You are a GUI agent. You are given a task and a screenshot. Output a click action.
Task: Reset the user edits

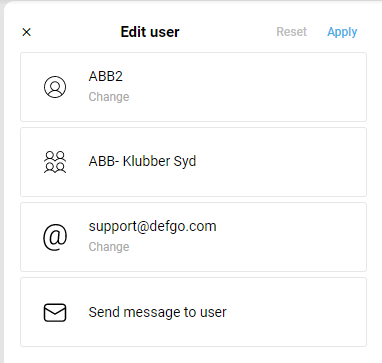point(291,32)
